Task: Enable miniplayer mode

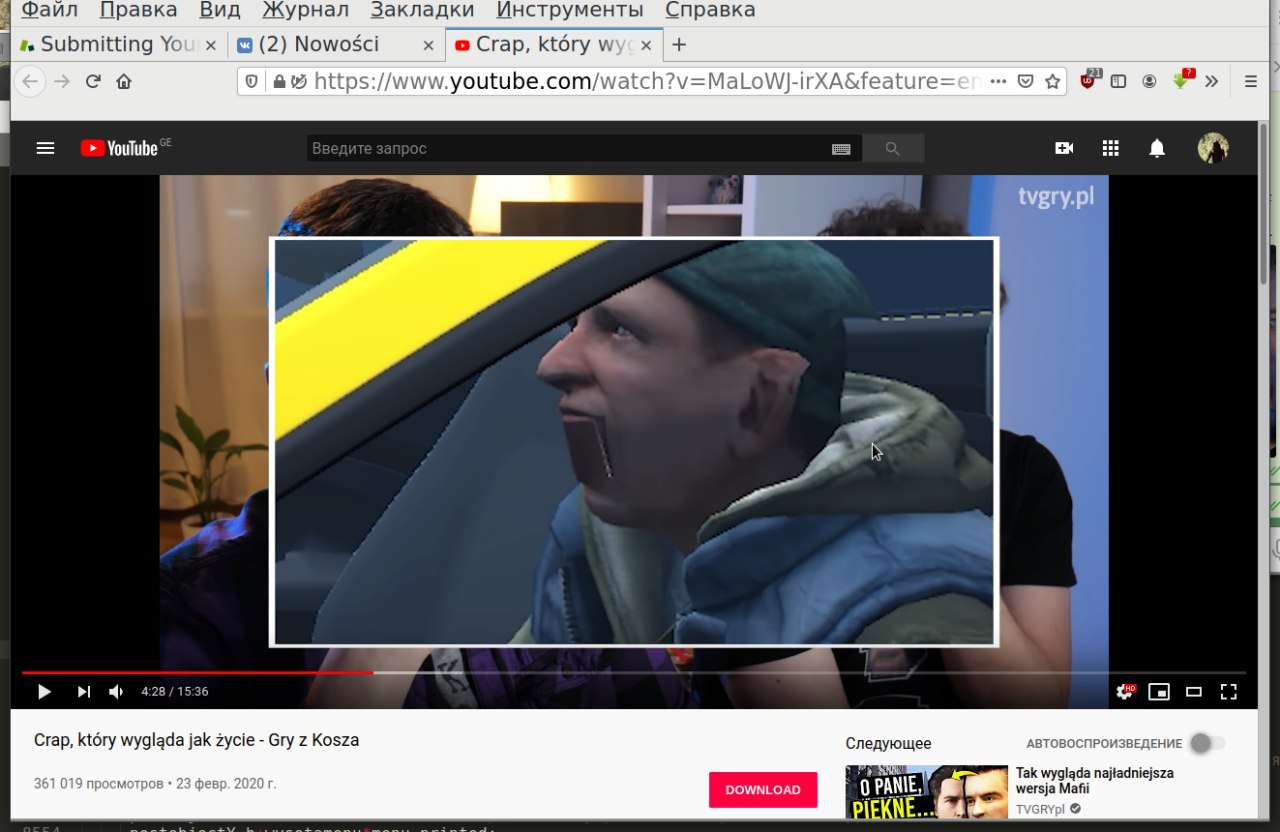Action: [x=1159, y=691]
